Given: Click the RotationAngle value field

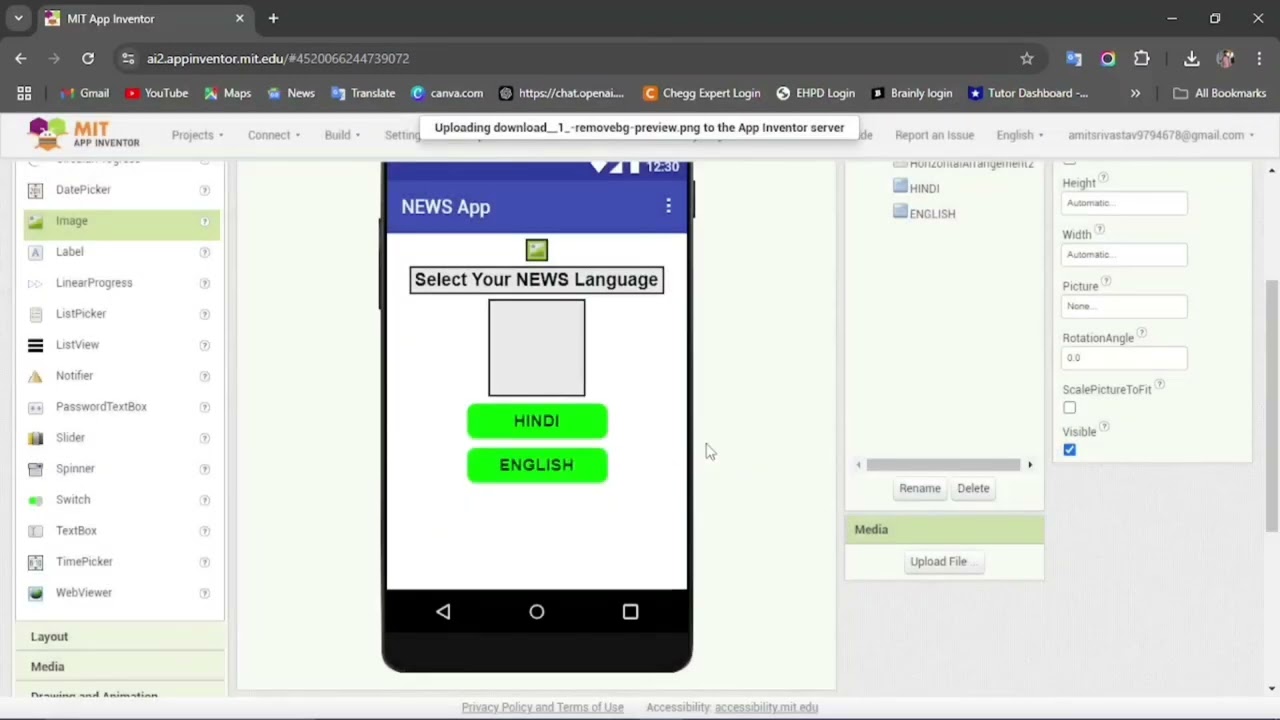Looking at the screenshot, I should pyautogui.click(x=1124, y=358).
